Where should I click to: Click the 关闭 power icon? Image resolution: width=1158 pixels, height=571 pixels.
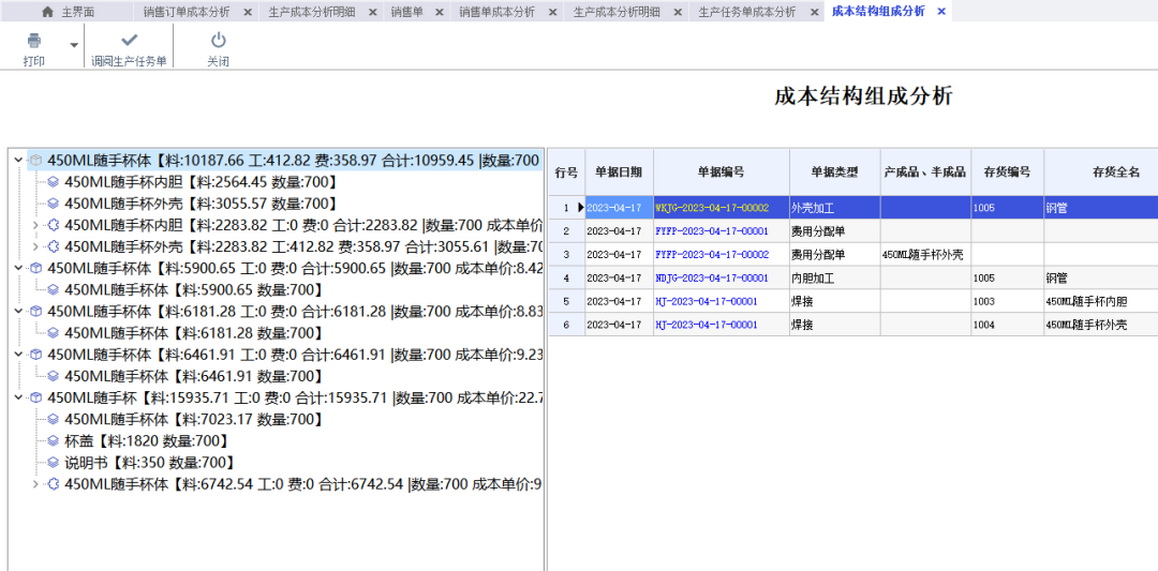tap(218, 41)
